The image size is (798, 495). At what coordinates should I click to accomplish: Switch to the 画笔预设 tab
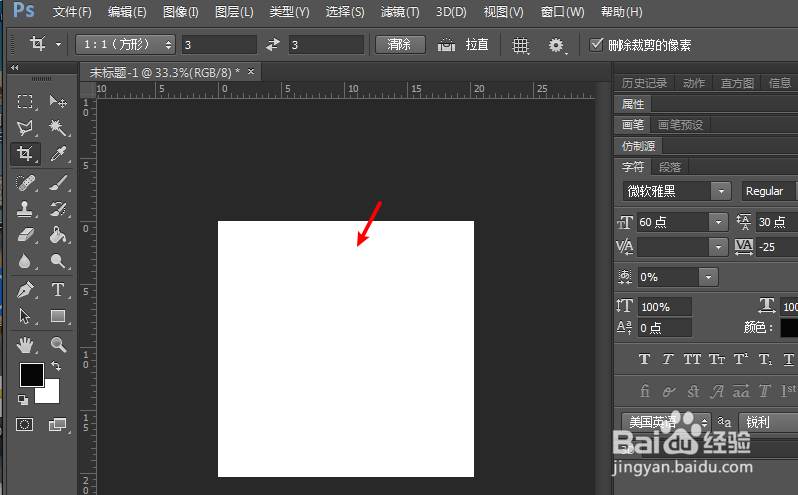(680, 125)
